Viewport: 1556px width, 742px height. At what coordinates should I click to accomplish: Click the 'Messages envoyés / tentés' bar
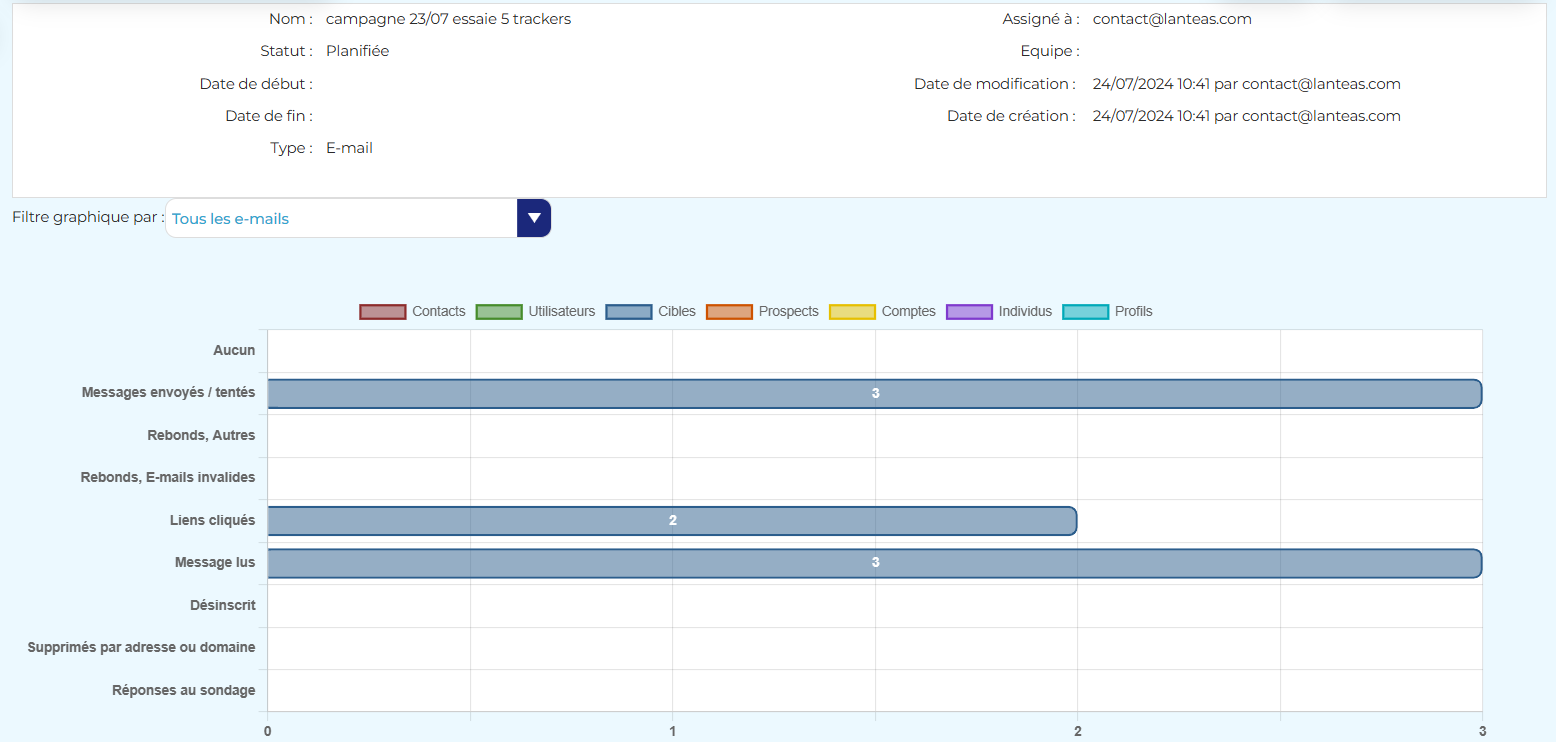pyautogui.click(x=874, y=394)
